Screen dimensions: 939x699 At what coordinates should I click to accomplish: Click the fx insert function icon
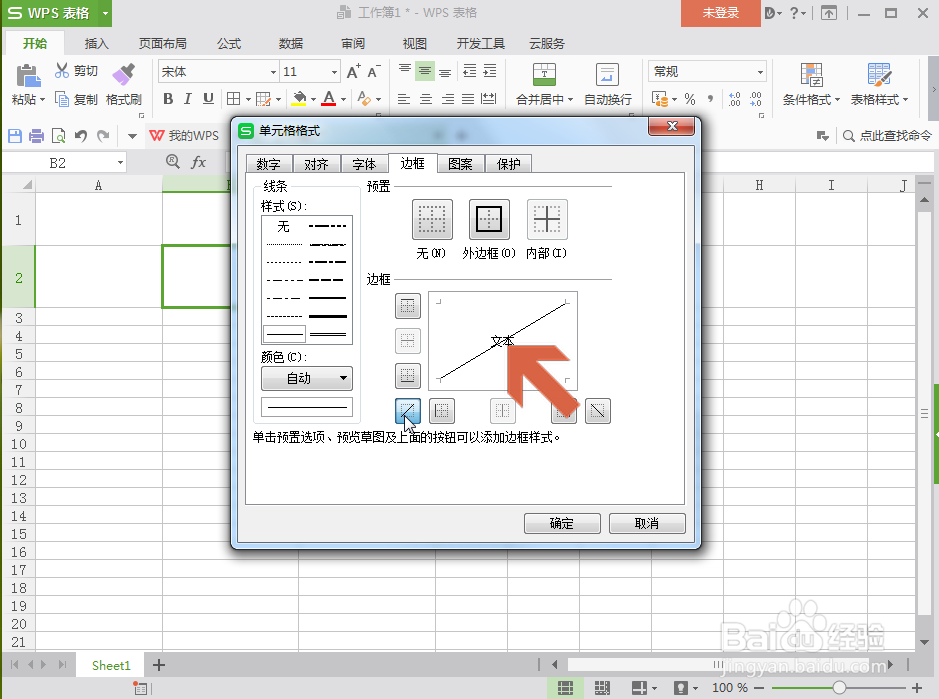[198, 162]
